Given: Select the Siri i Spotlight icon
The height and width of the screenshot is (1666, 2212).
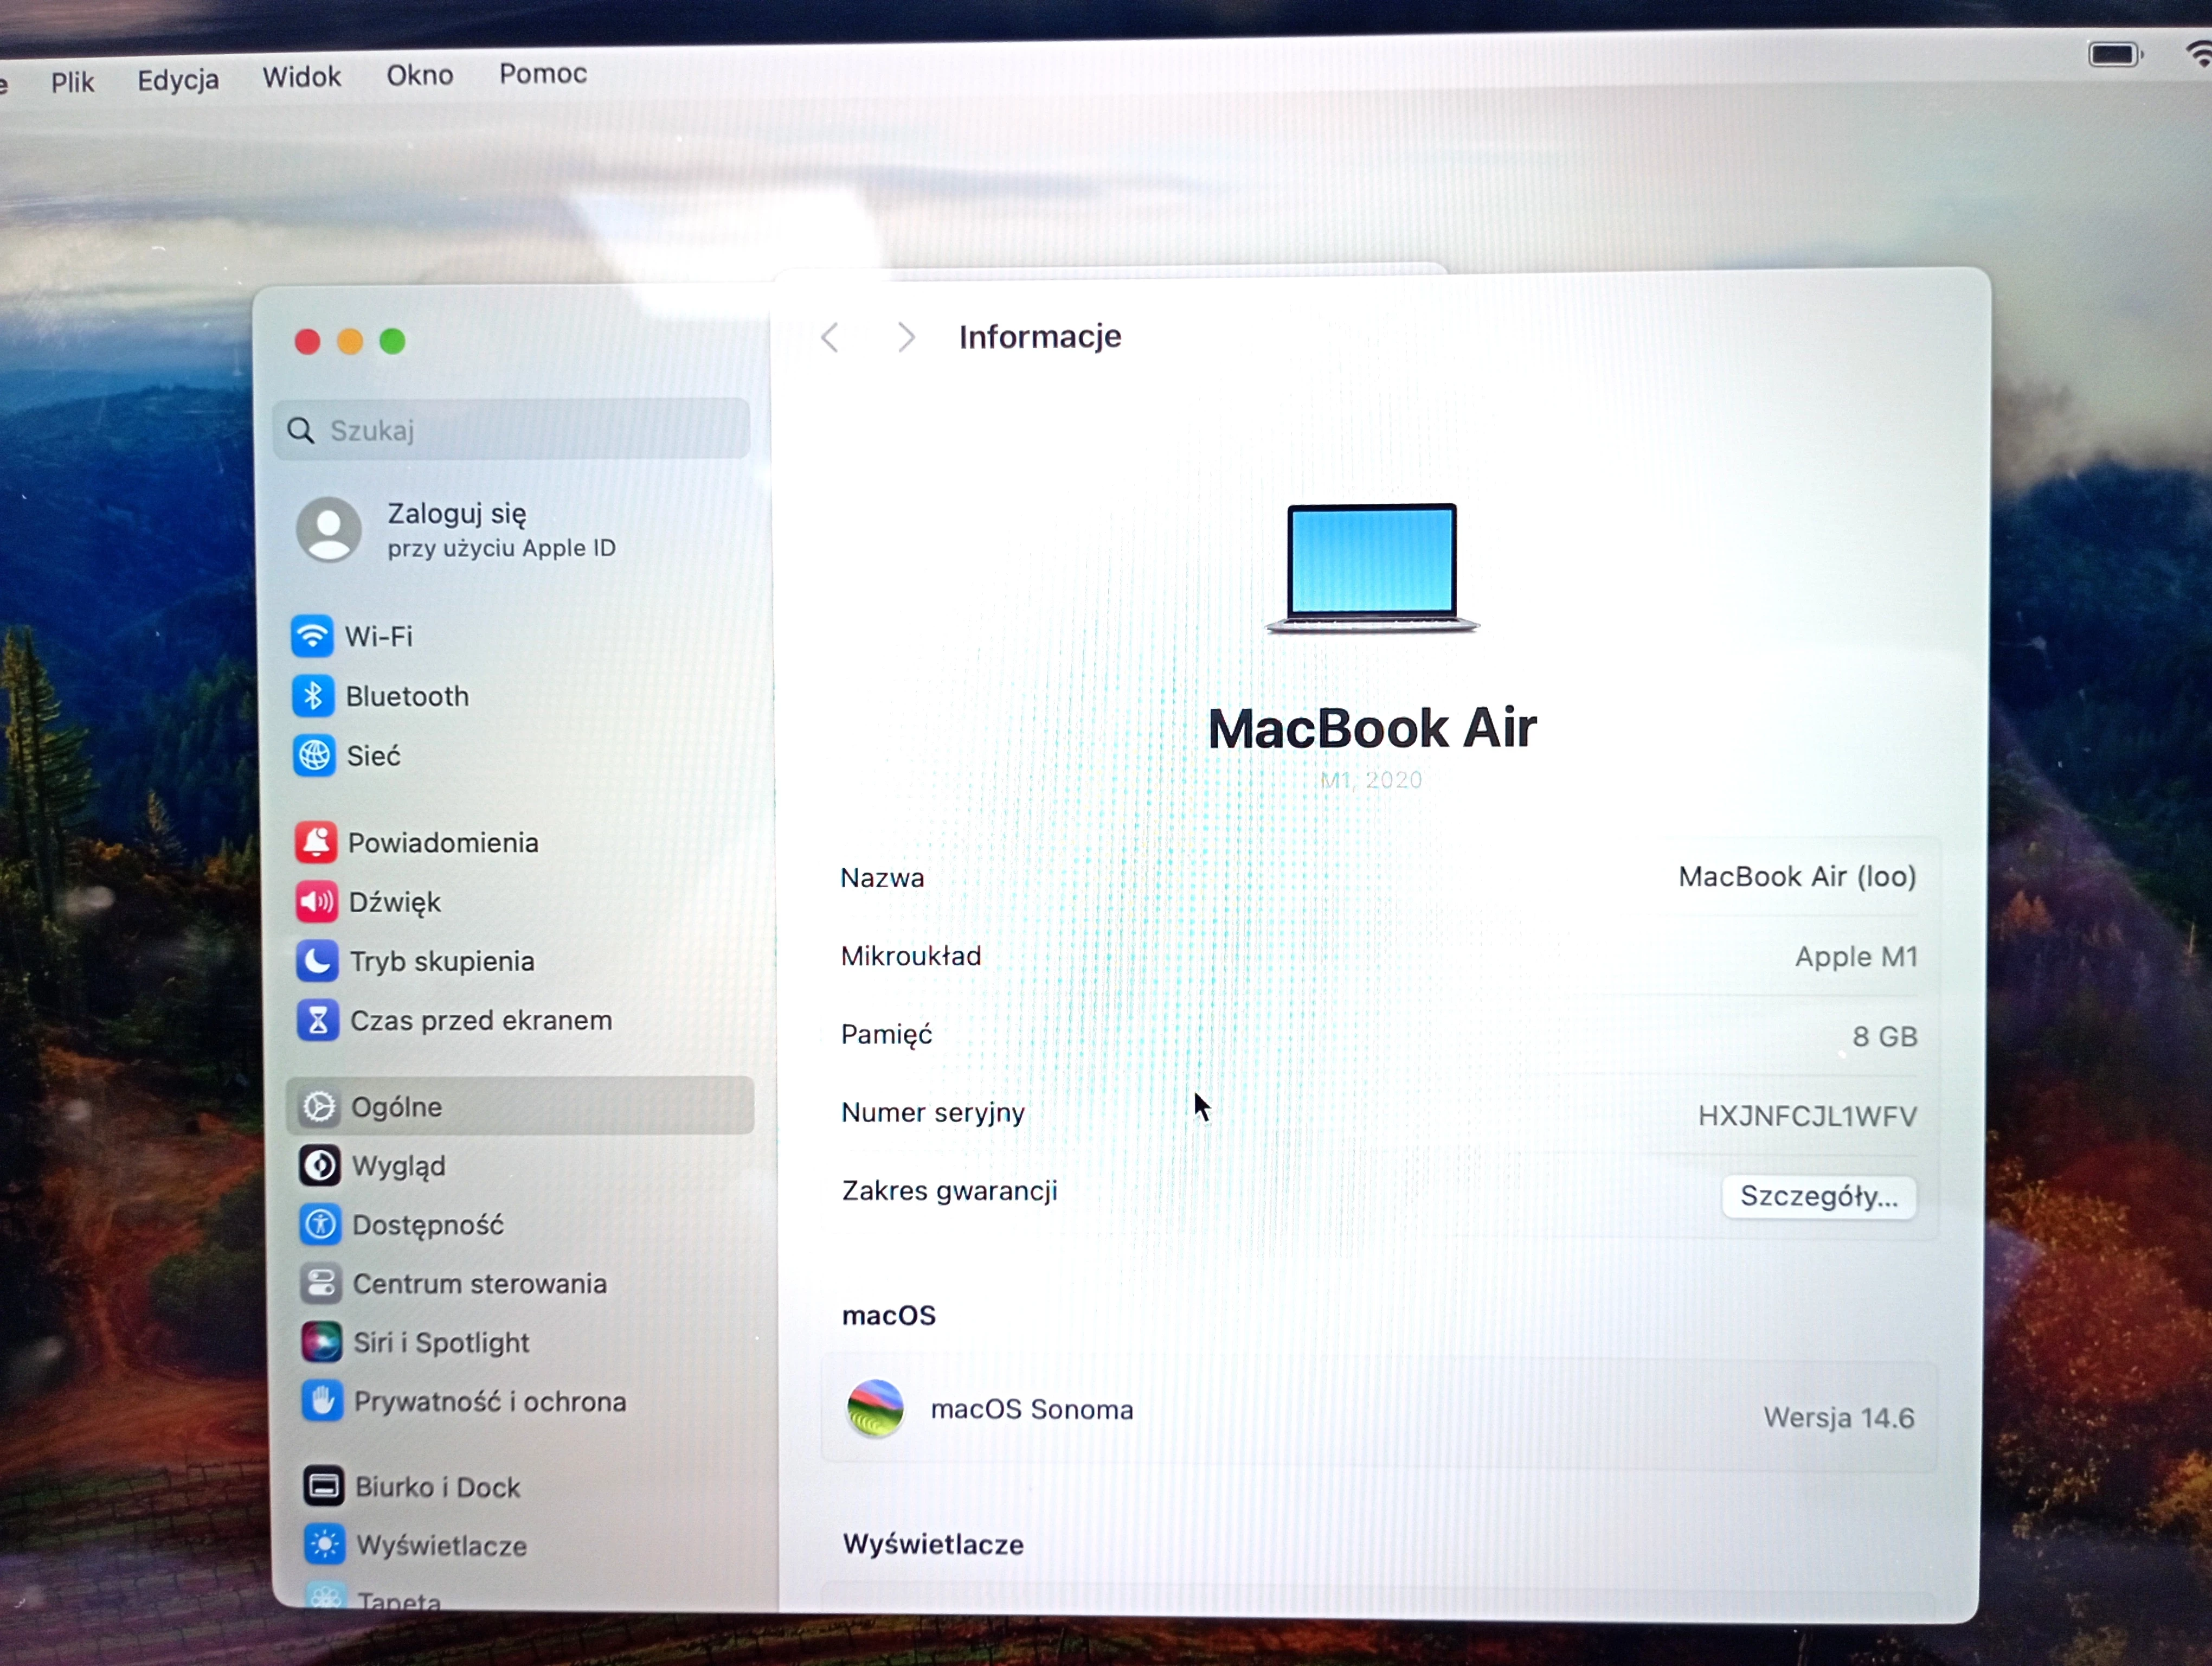Looking at the screenshot, I should 322,1342.
